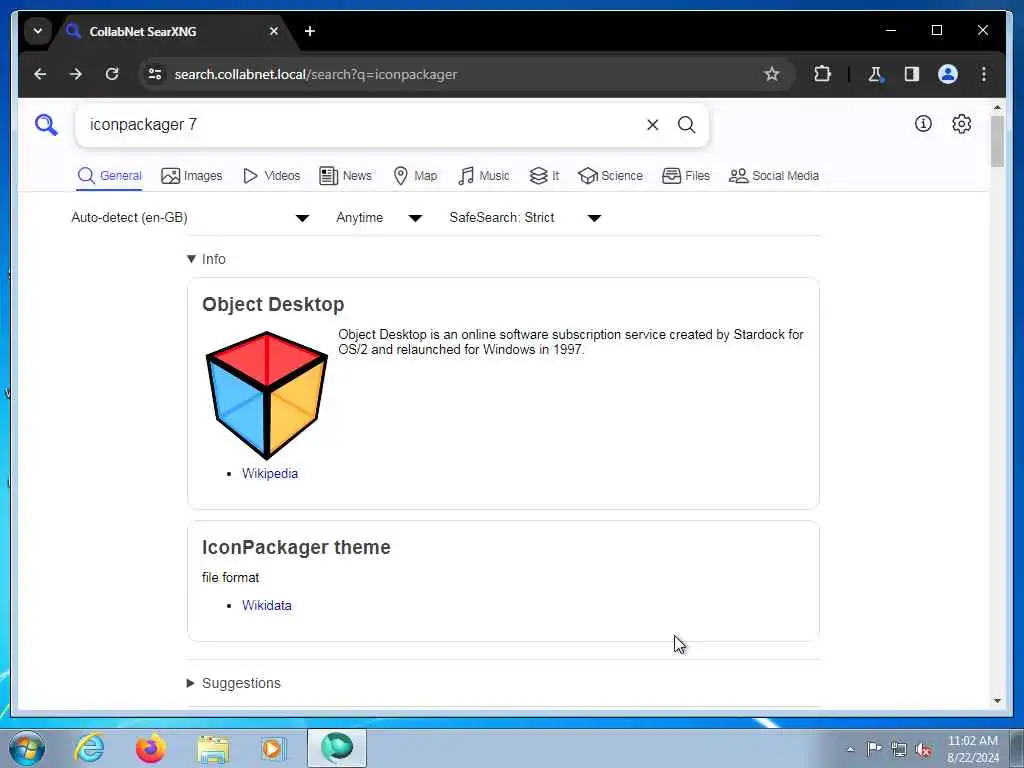Screen dimensions: 1024x768
Task: Open the Extensions puzzle icon
Action: pyautogui.click(x=822, y=74)
